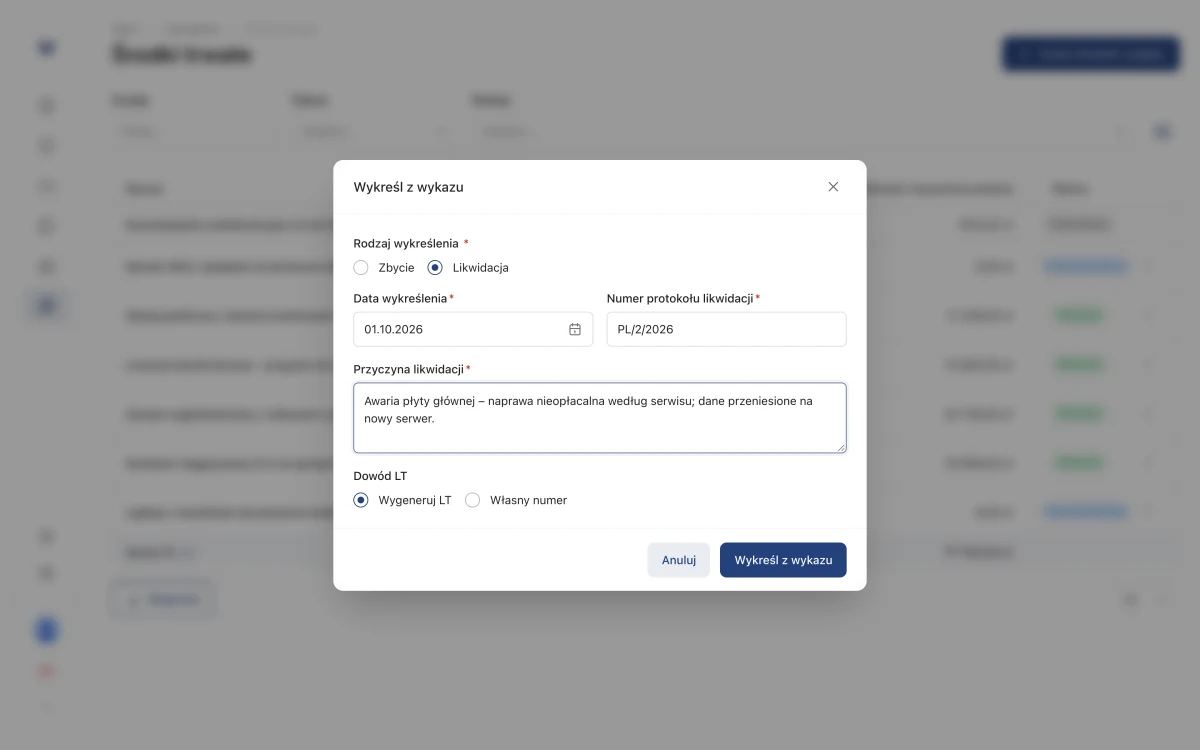This screenshot has height=750, width=1200.
Task: Open the middle blurred filter dropdown
Action: 371,131
